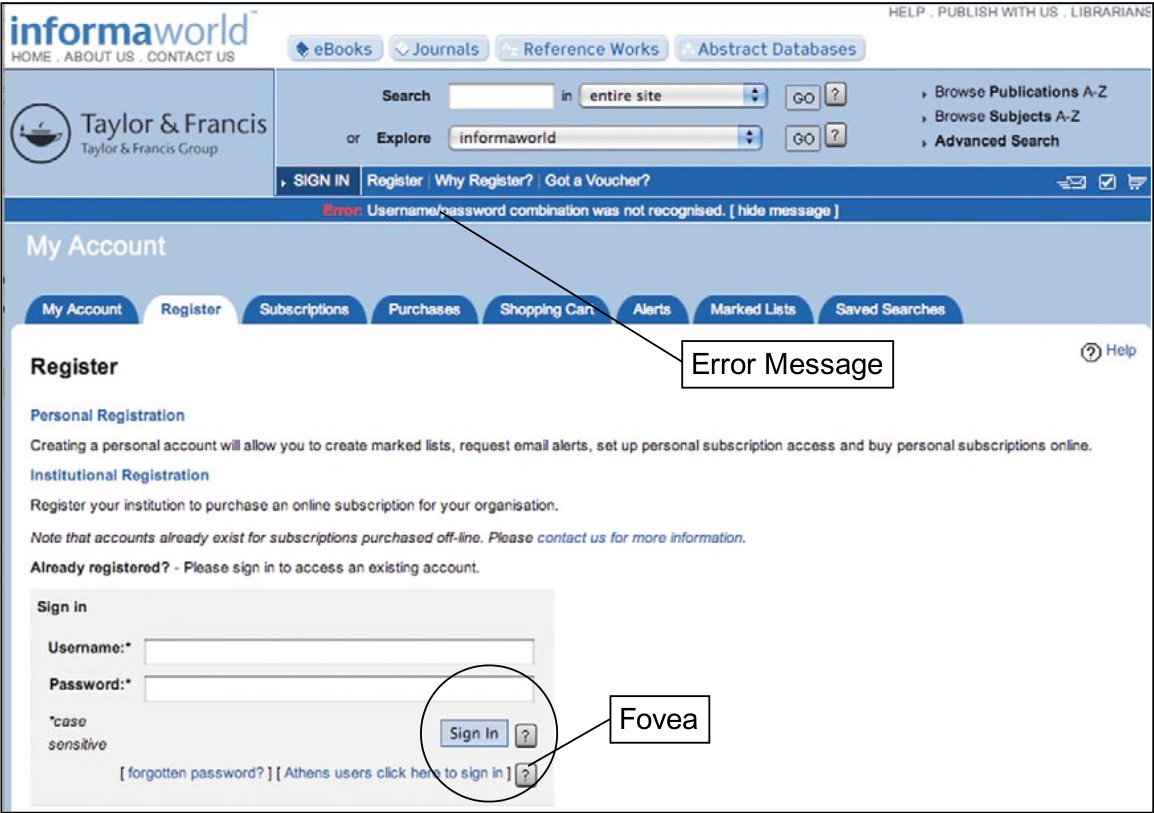Image resolution: width=1154 pixels, height=813 pixels.
Task: Click PUBLISH WITH US link
Action: [x=997, y=13]
